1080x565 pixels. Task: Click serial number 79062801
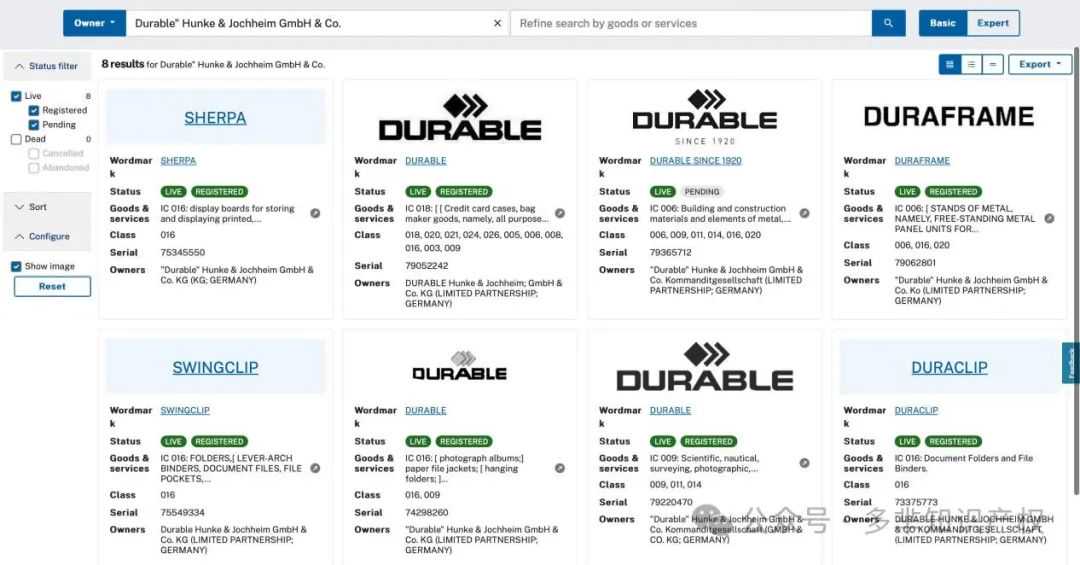coord(915,263)
